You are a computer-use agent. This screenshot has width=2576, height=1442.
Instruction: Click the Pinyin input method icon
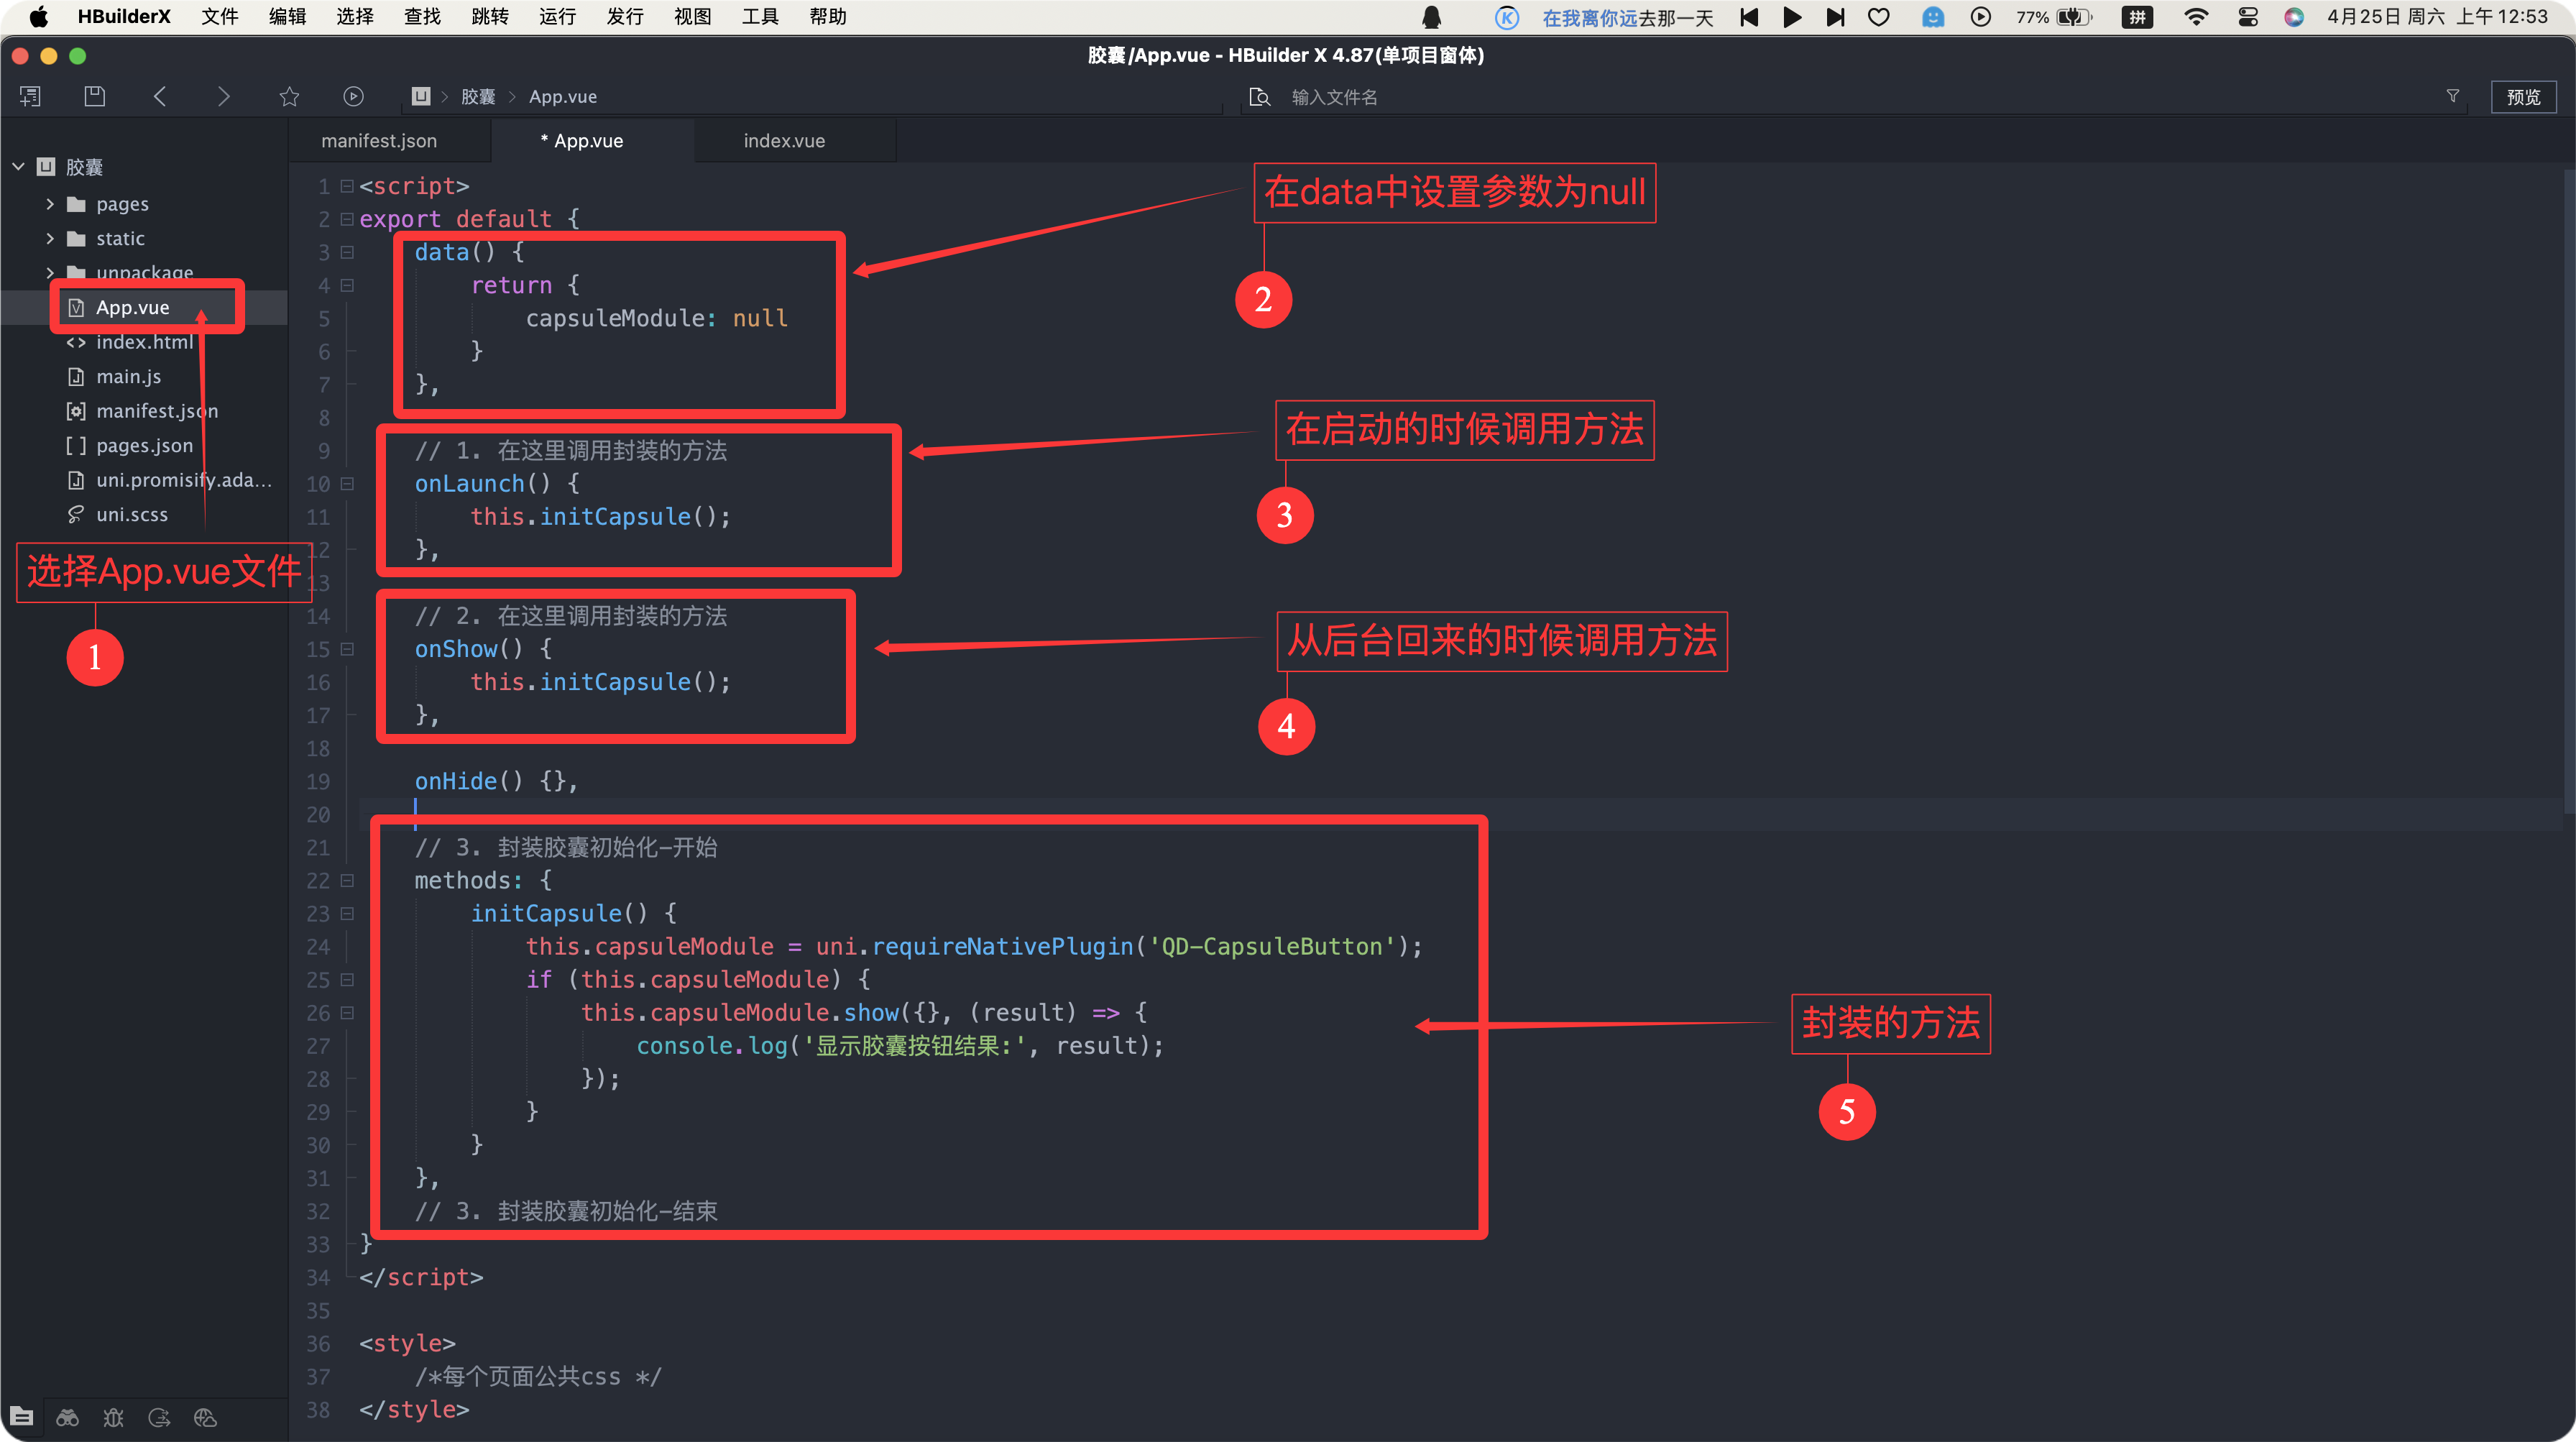(2138, 17)
